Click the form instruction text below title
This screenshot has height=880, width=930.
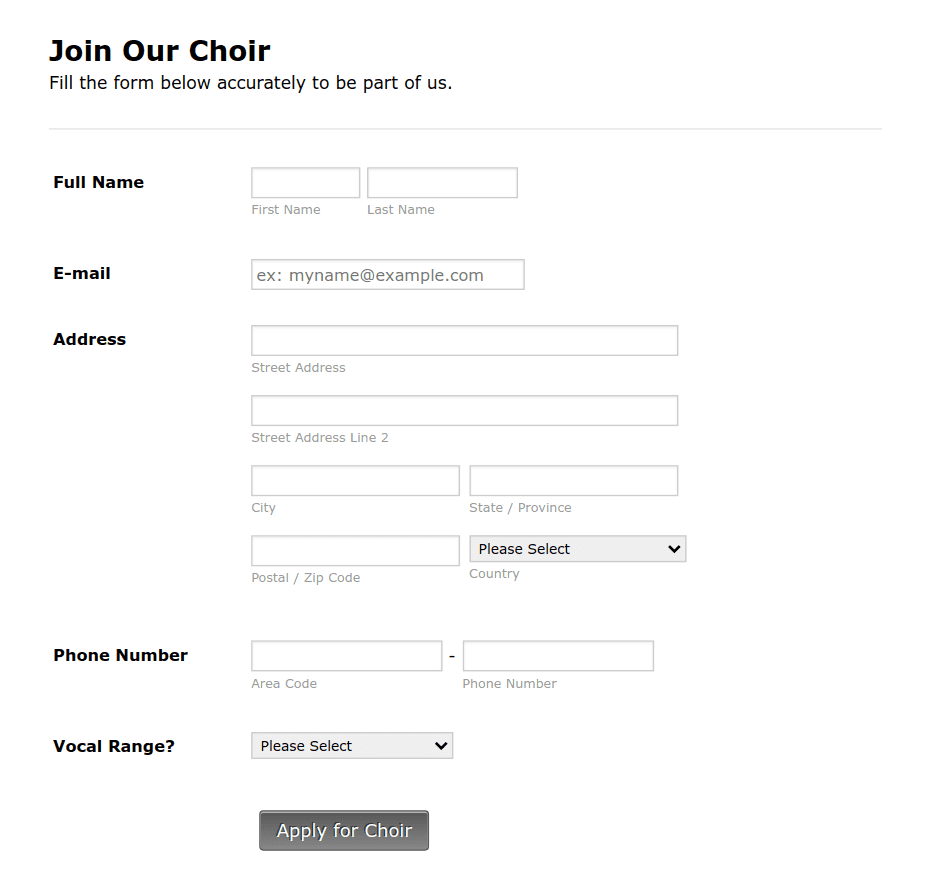[x=250, y=83]
